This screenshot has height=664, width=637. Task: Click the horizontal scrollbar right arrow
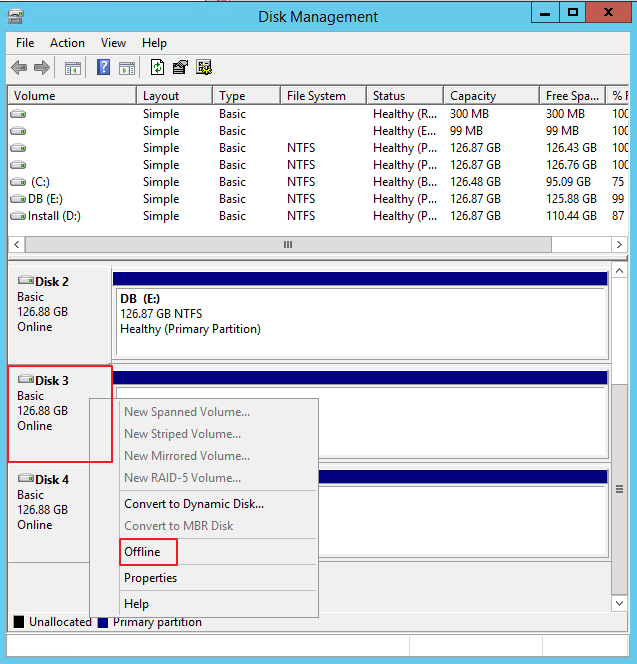pos(619,244)
